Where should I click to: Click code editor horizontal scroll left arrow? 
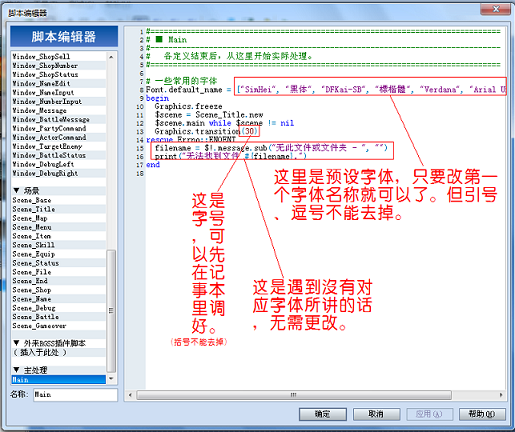tap(130, 395)
